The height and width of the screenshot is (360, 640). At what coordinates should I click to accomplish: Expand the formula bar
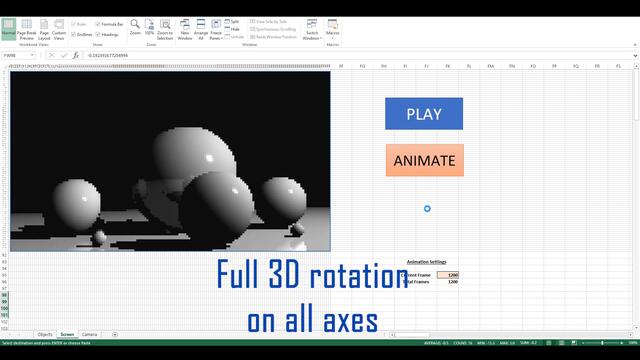click(x=635, y=56)
